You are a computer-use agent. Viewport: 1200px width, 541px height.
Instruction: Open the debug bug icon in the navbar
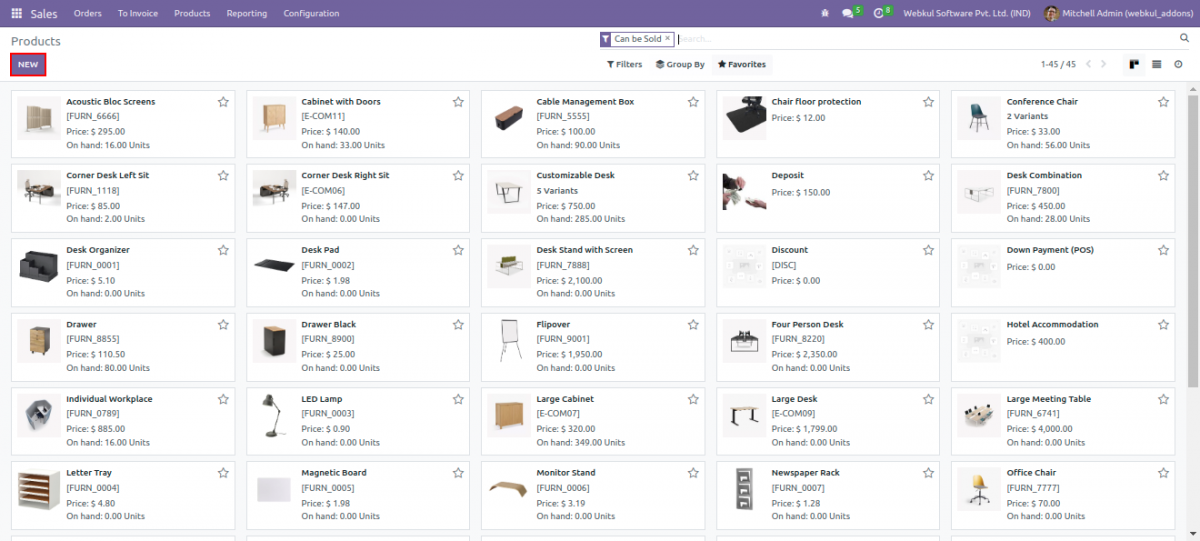(x=825, y=13)
